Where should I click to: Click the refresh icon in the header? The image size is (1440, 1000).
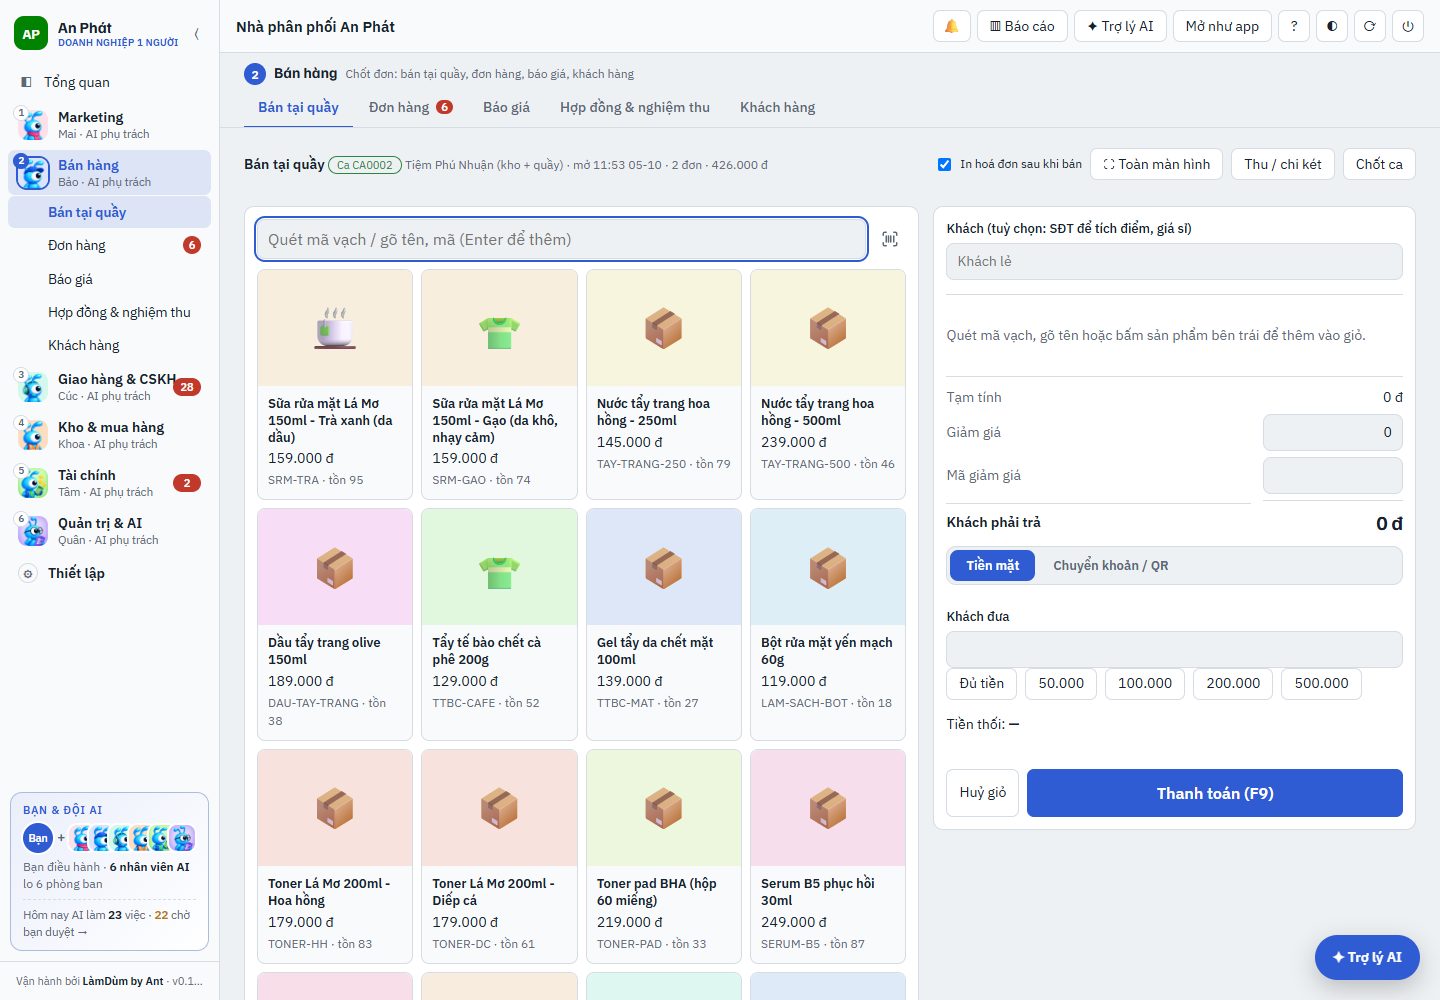tap(1370, 26)
